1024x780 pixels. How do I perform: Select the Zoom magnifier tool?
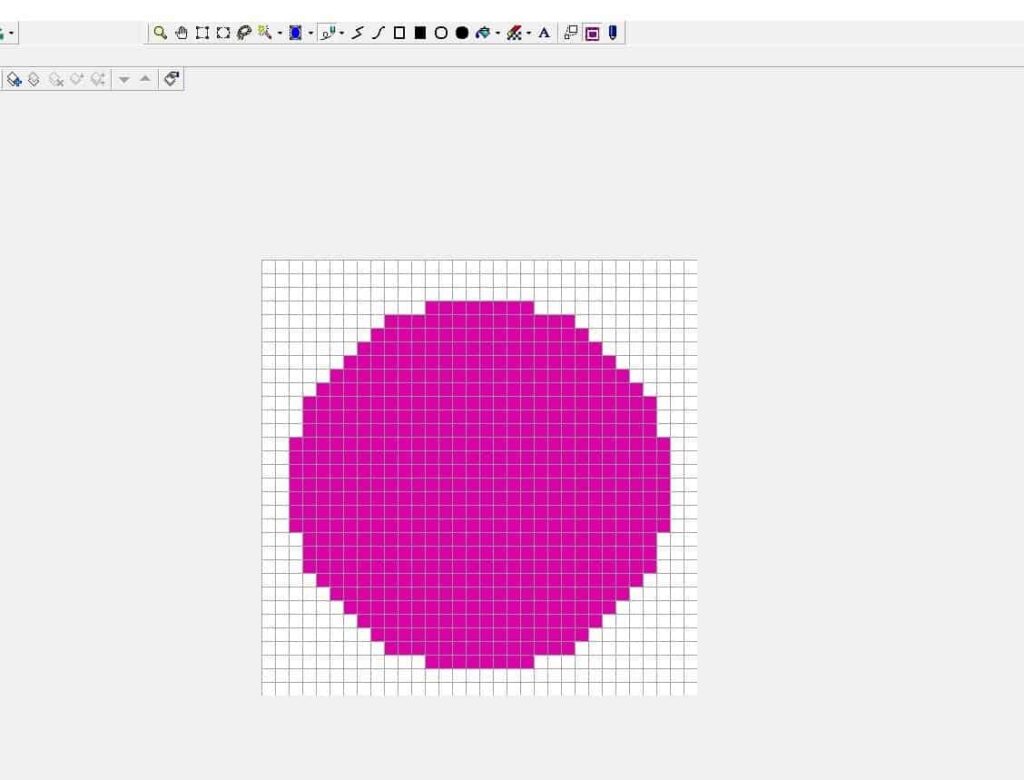159,33
